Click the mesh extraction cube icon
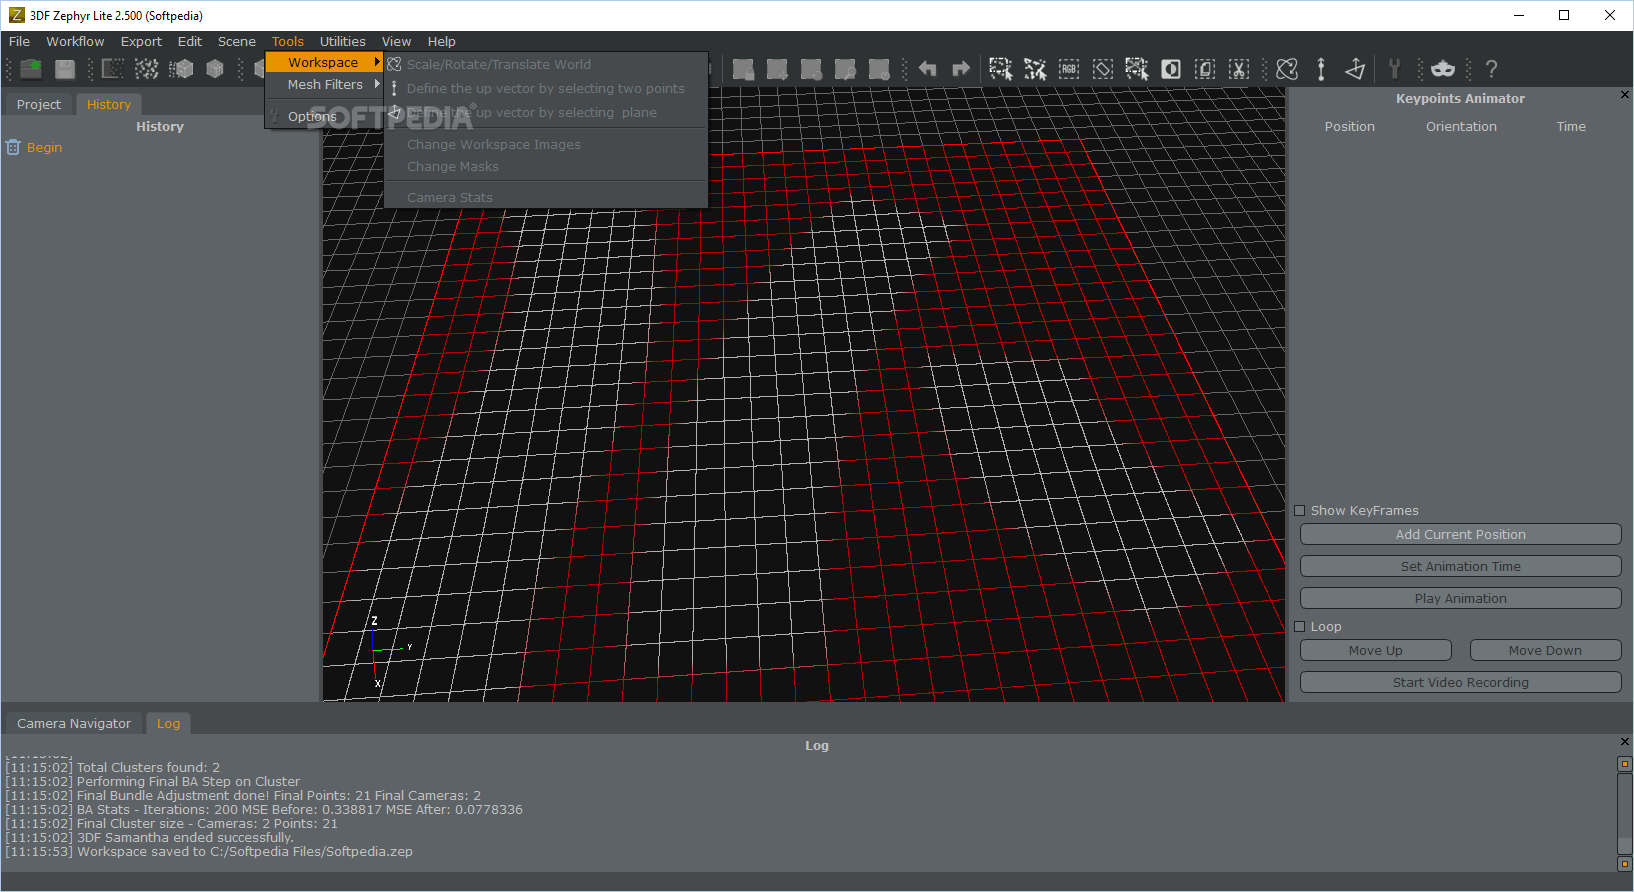 click(x=181, y=69)
